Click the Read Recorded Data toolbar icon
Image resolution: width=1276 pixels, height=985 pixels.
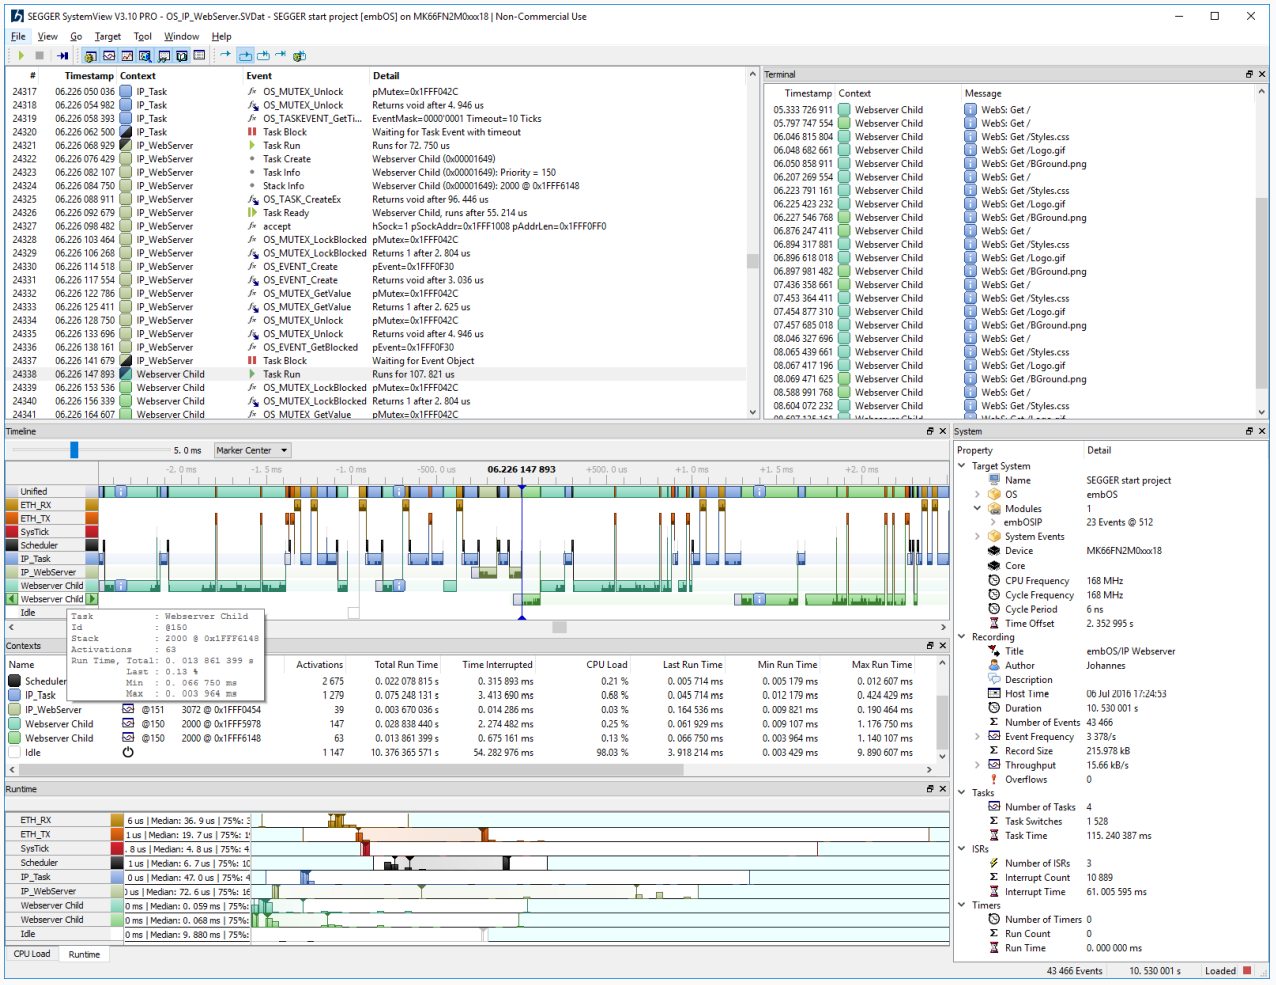point(62,56)
